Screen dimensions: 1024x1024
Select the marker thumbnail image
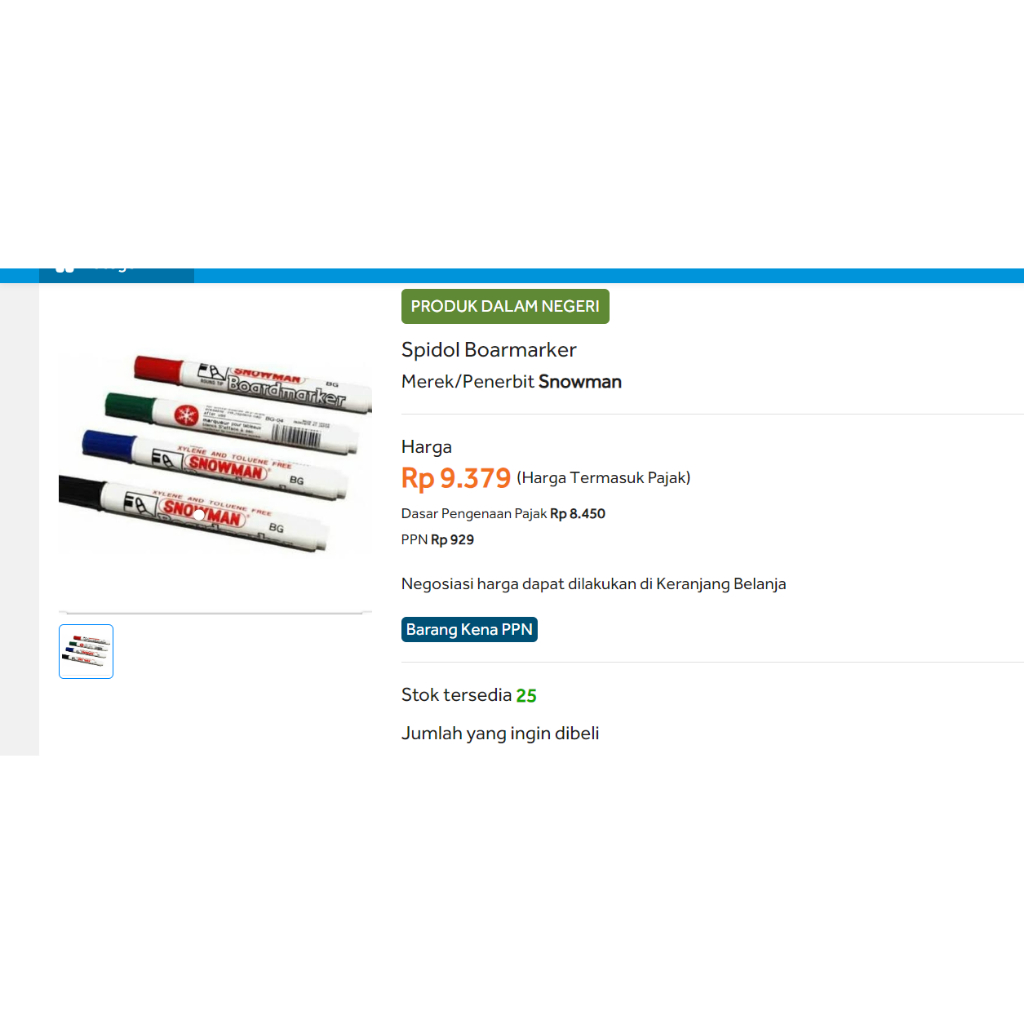point(86,651)
